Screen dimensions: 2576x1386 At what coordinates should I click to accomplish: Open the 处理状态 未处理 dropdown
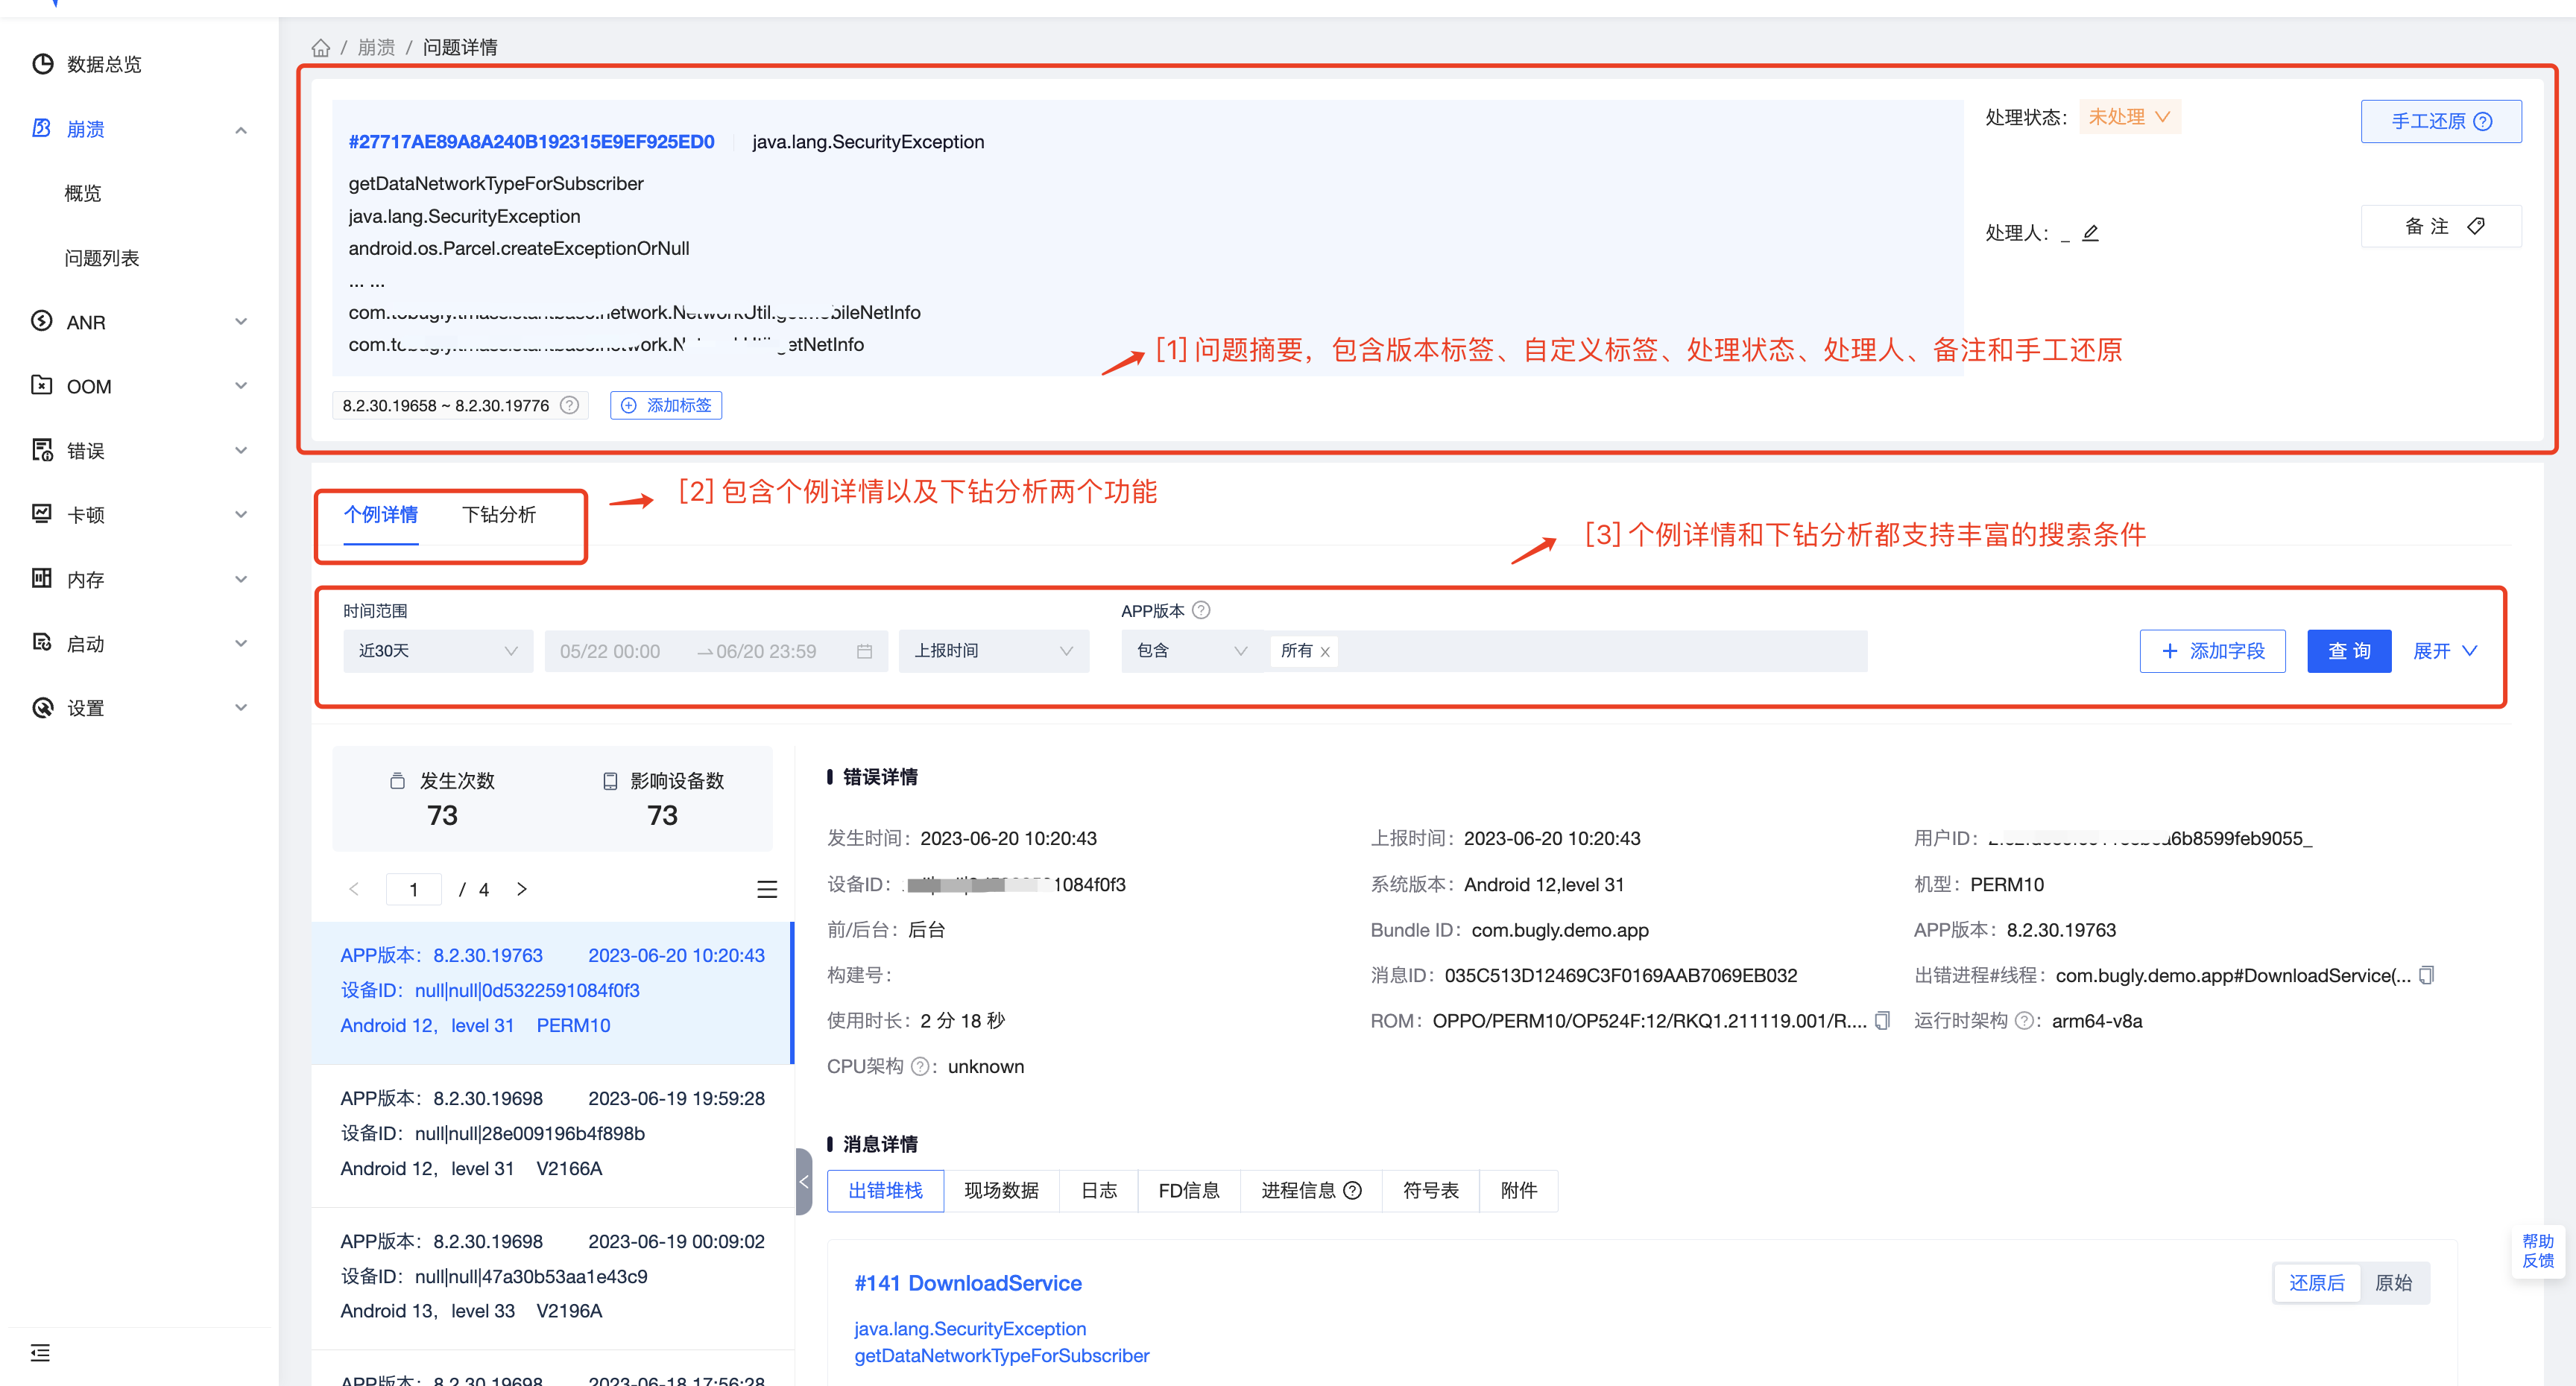(2129, 117)
